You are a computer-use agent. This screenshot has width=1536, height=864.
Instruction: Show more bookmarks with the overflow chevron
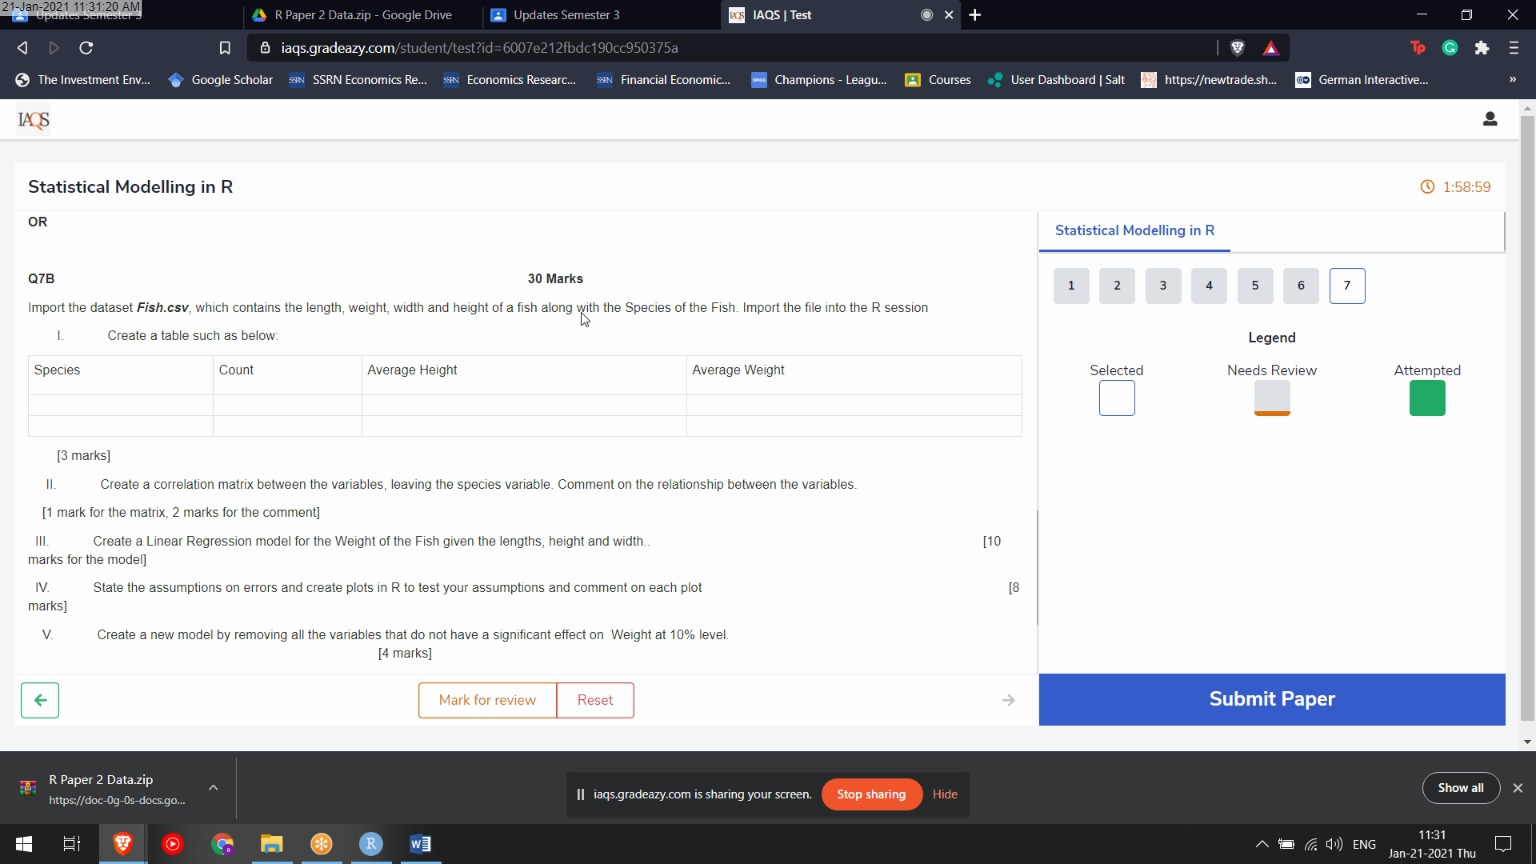coord(1512,80)
